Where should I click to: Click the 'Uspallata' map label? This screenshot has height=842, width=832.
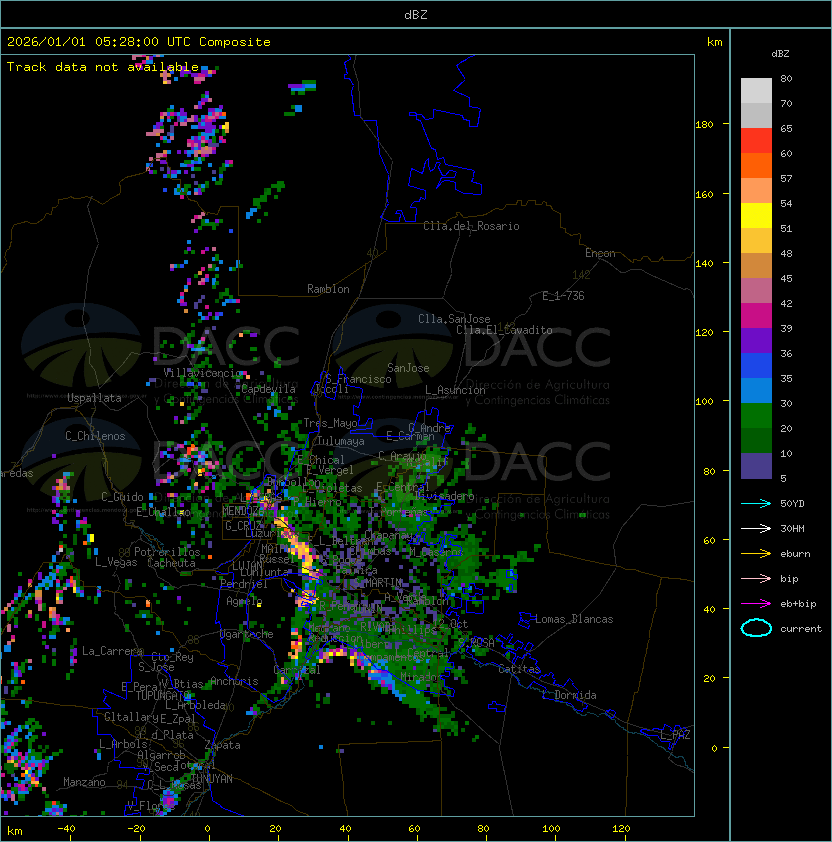(x=94, y=398)
